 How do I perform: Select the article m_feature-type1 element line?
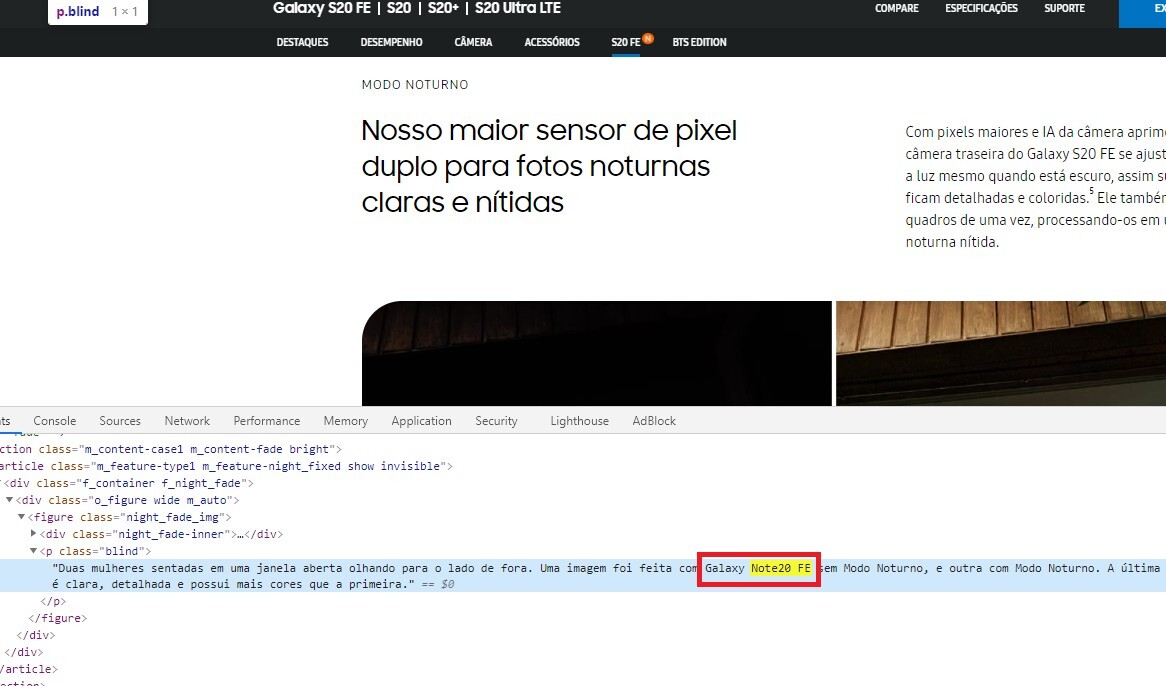pyautogui.click(x=225, y=466)
